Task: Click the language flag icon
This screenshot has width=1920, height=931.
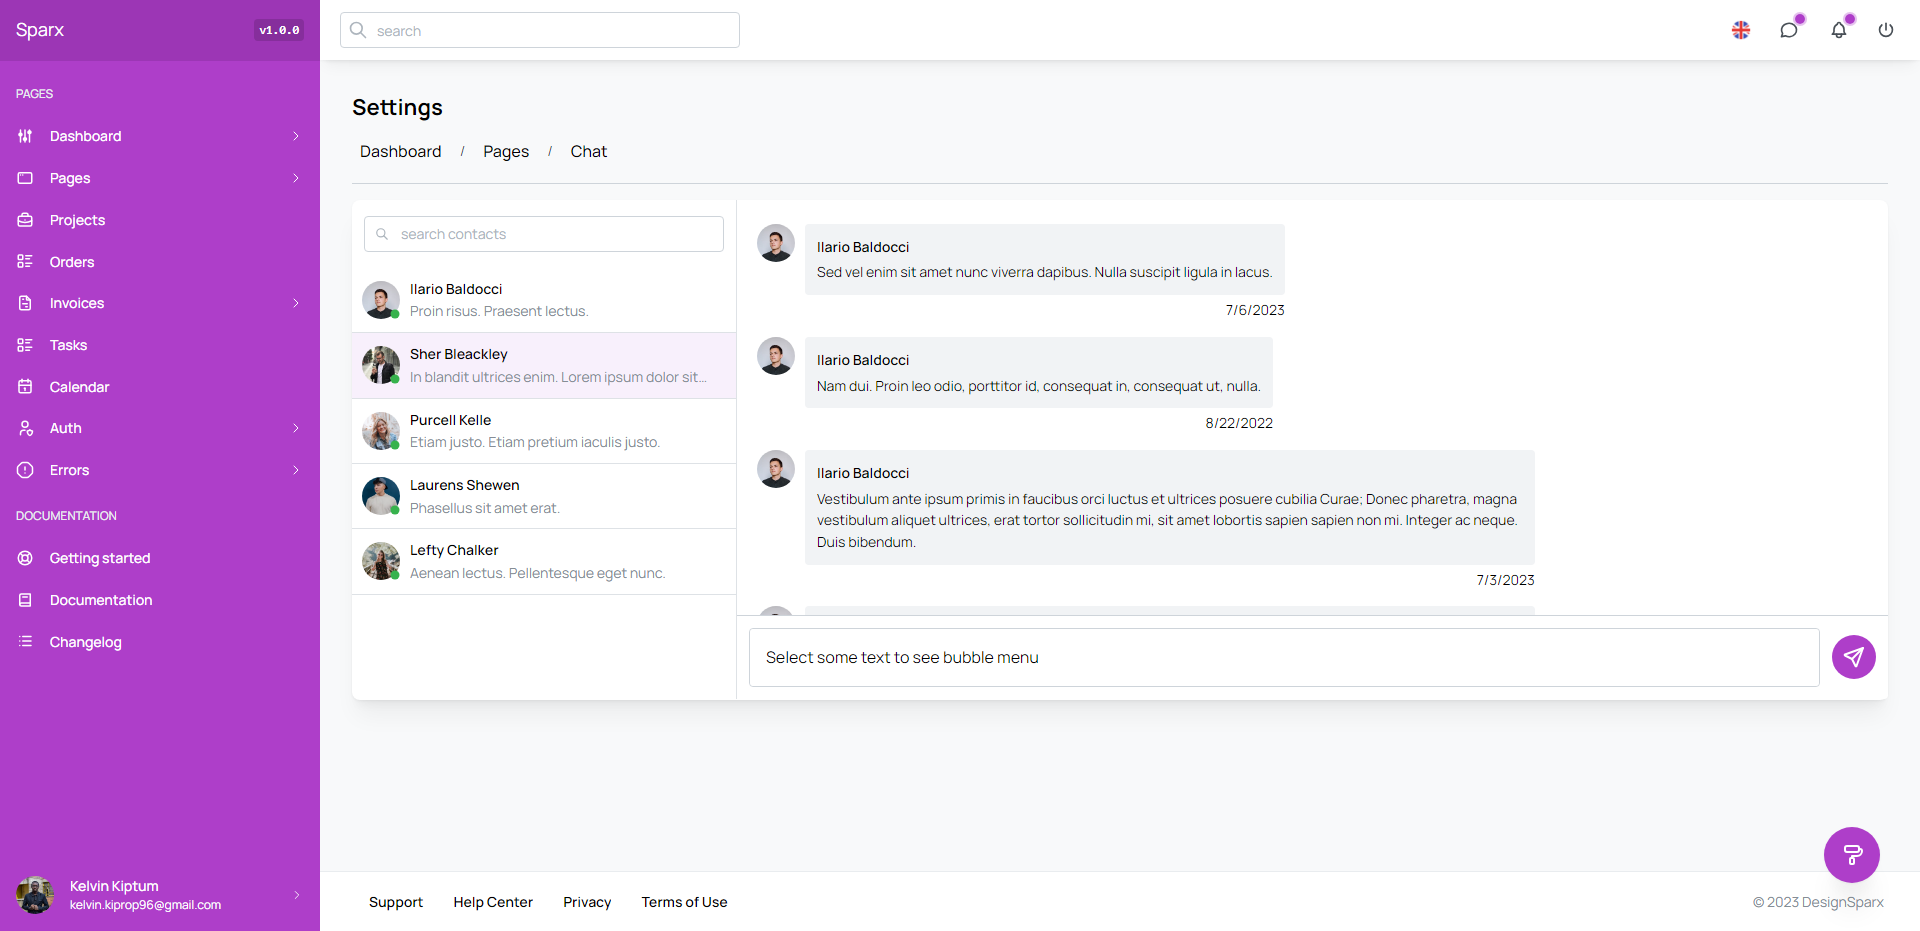Action: tap(1741, 30)
